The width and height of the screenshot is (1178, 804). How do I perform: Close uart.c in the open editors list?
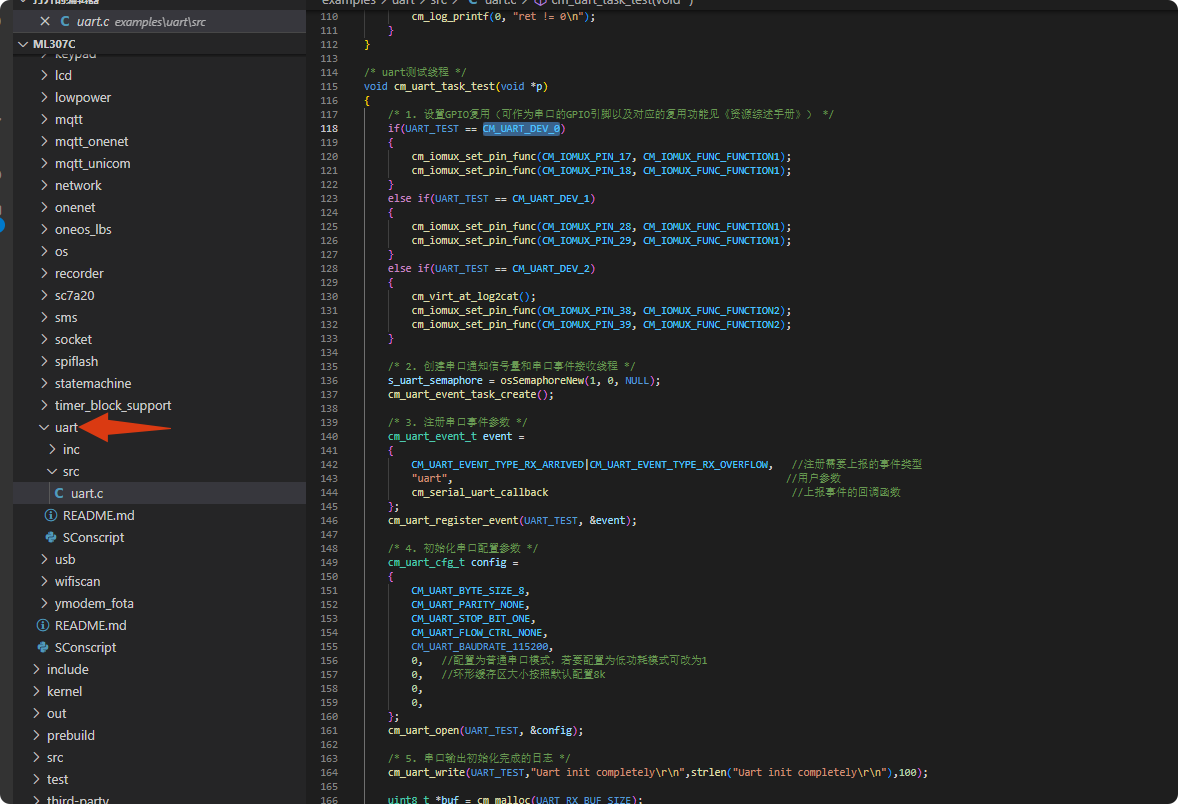click(x=43, y=21)
